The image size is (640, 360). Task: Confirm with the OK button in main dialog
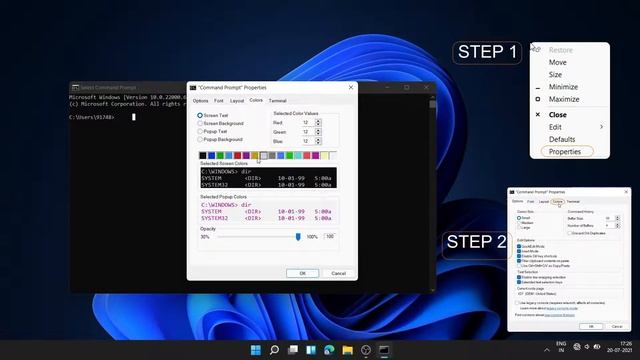coord(302,273)
